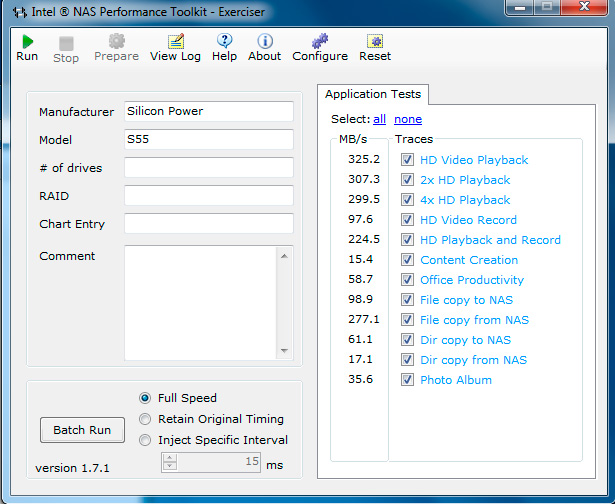Disable the Photo Album trace
This screenshot has height=504, width=615.
pyautogui.click(x=407, y=380)
